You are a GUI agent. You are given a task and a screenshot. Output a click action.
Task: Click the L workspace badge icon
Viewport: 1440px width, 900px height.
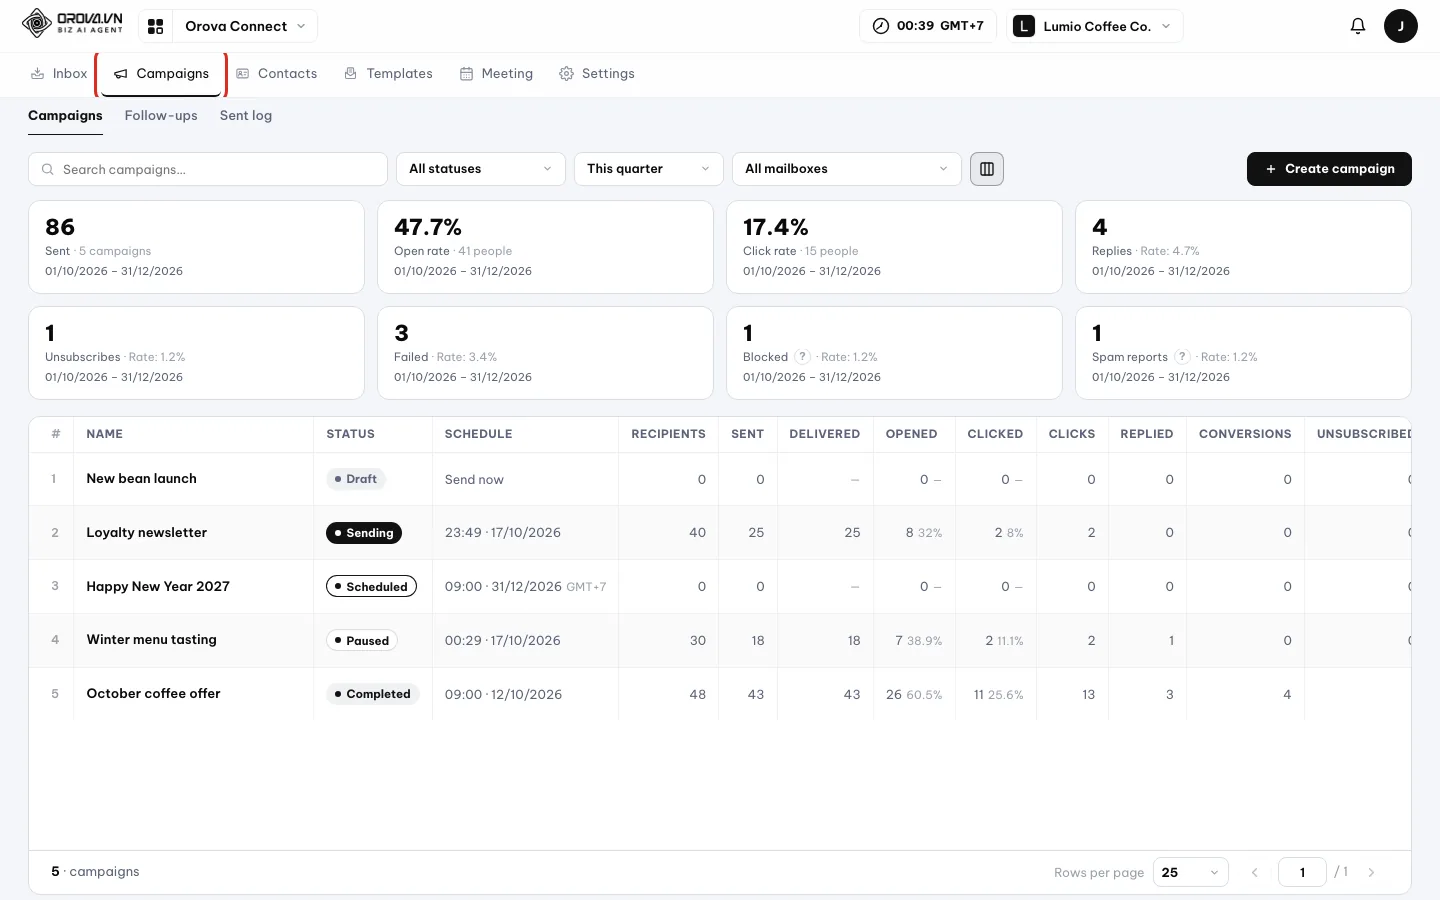1023,26
